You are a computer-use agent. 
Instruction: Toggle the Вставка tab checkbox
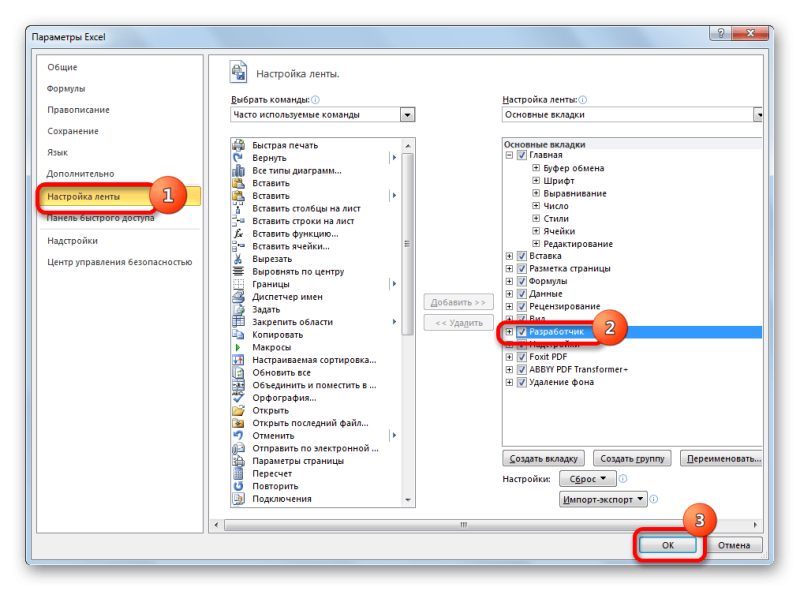pos(521,256)
